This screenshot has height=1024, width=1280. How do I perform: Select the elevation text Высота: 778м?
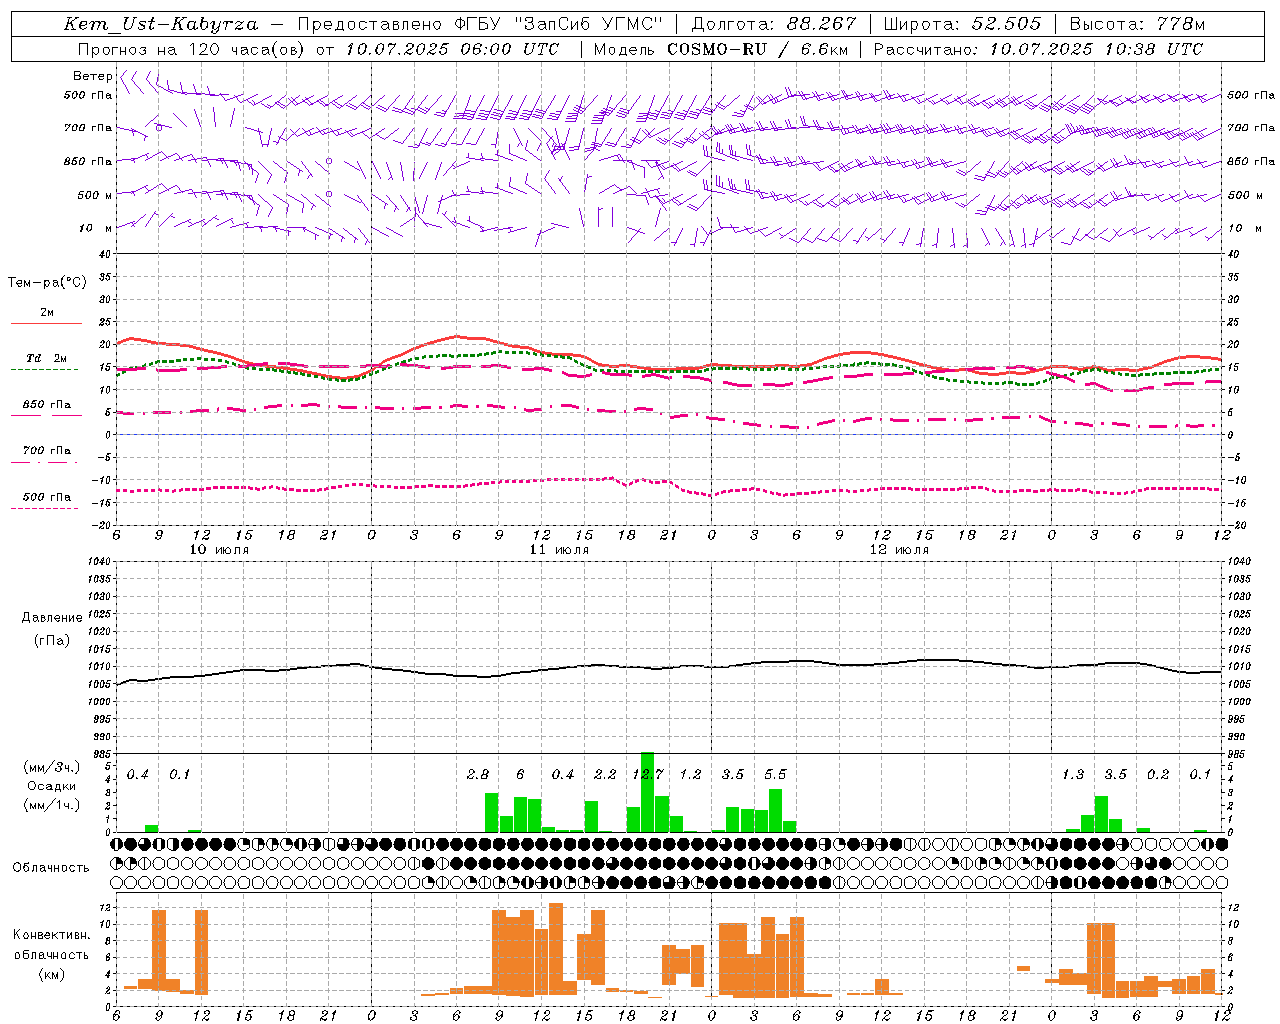pyautogui.click(x=1137, y=24)
